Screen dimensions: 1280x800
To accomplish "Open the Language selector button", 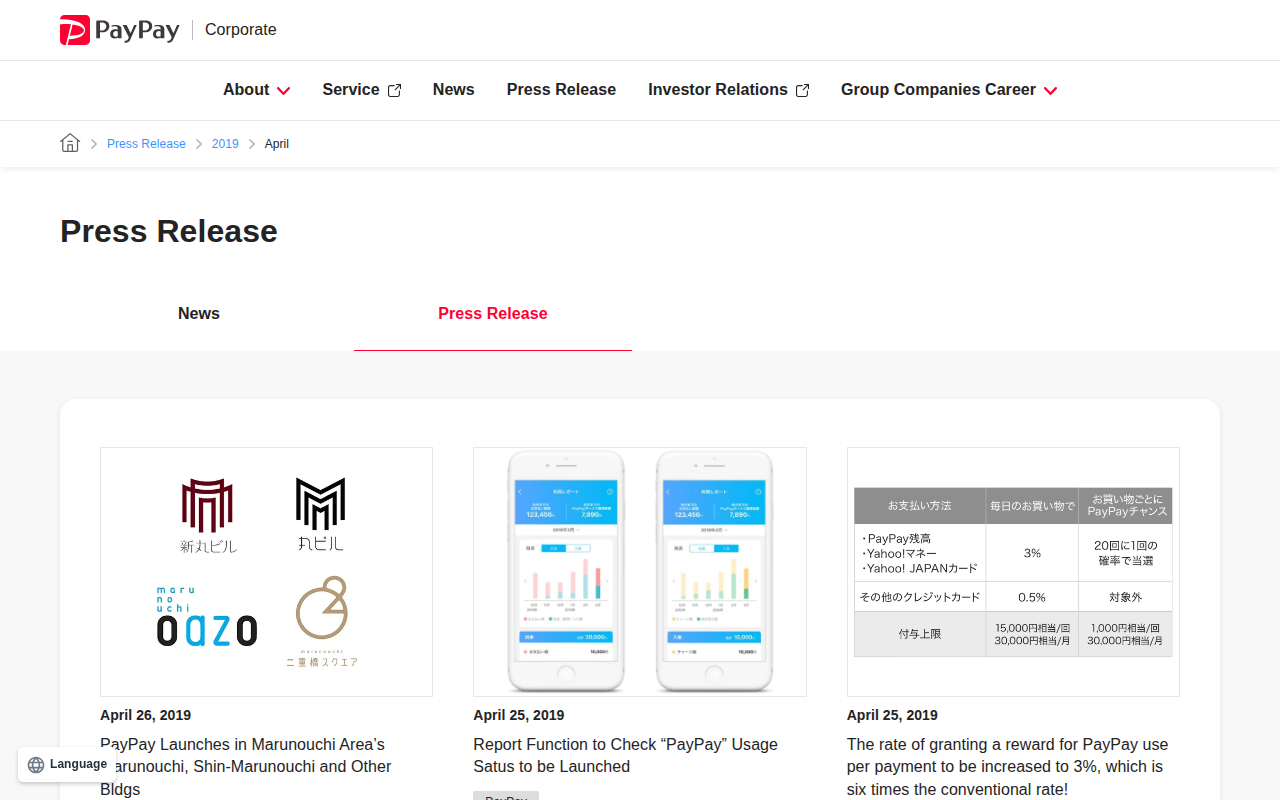I will pyautogui.click(x=68, y=765).
